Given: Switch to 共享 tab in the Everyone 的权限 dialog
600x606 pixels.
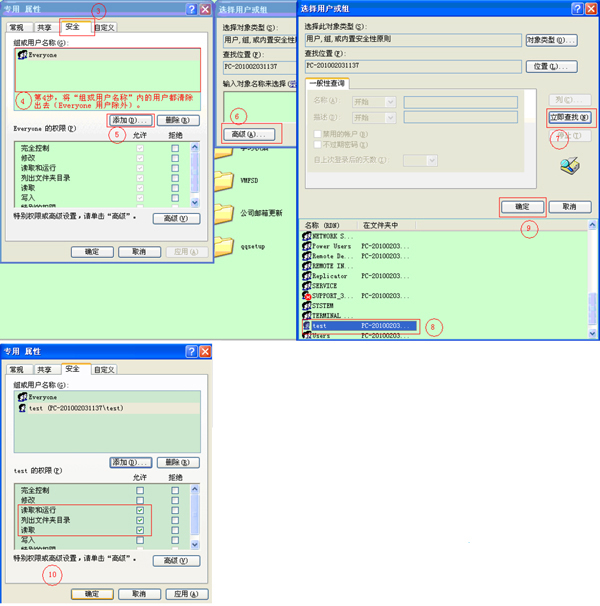Looking at the screenshot, I should [44, 27].
